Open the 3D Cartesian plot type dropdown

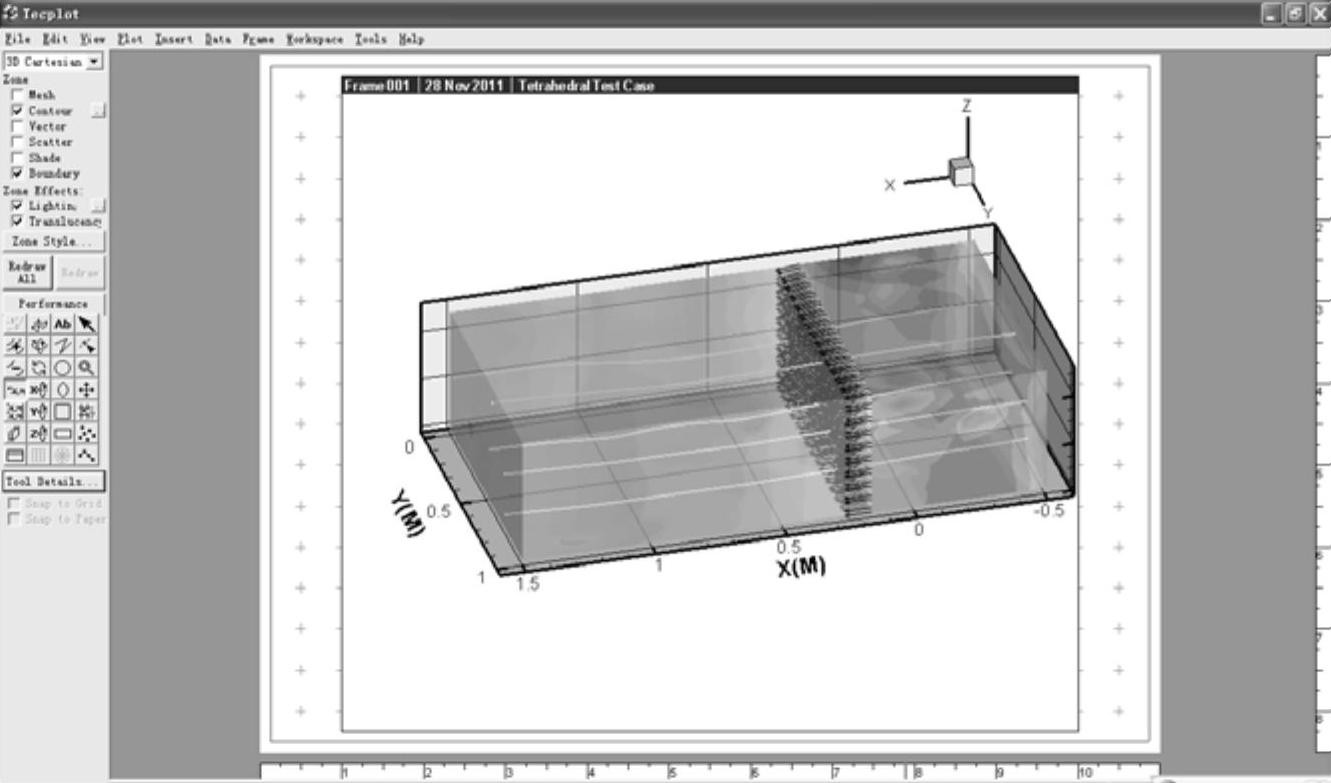coord(95,62)
